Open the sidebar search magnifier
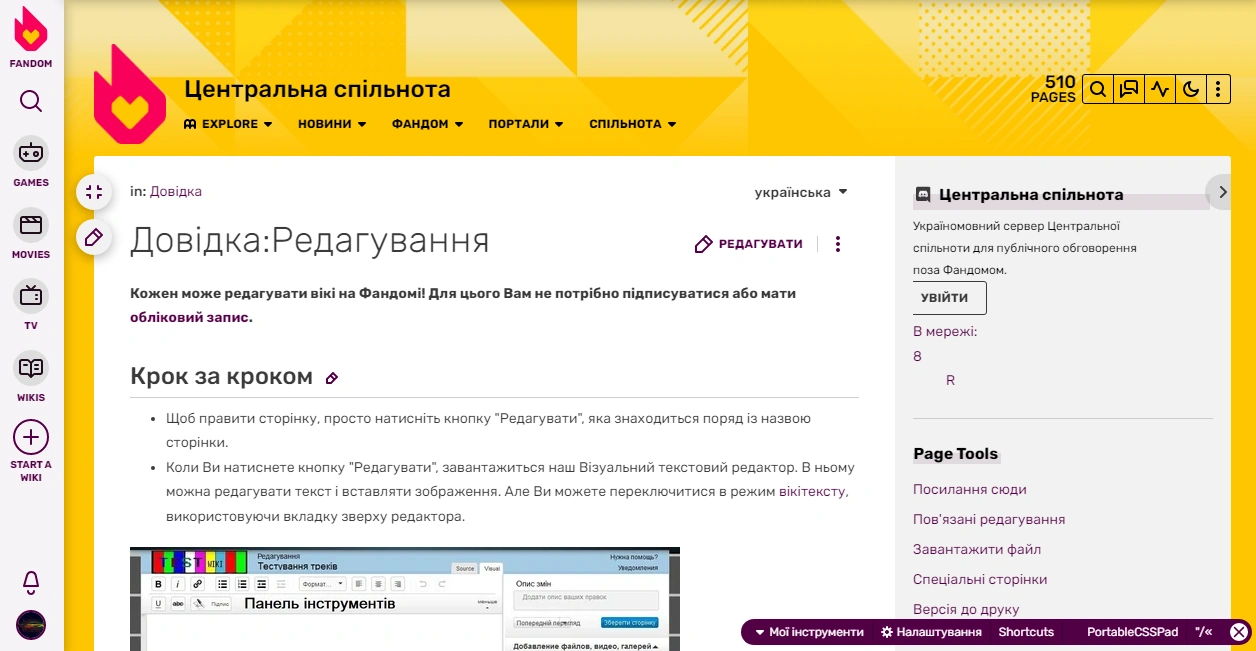The image size is (1256, 651). pos(31,101)
